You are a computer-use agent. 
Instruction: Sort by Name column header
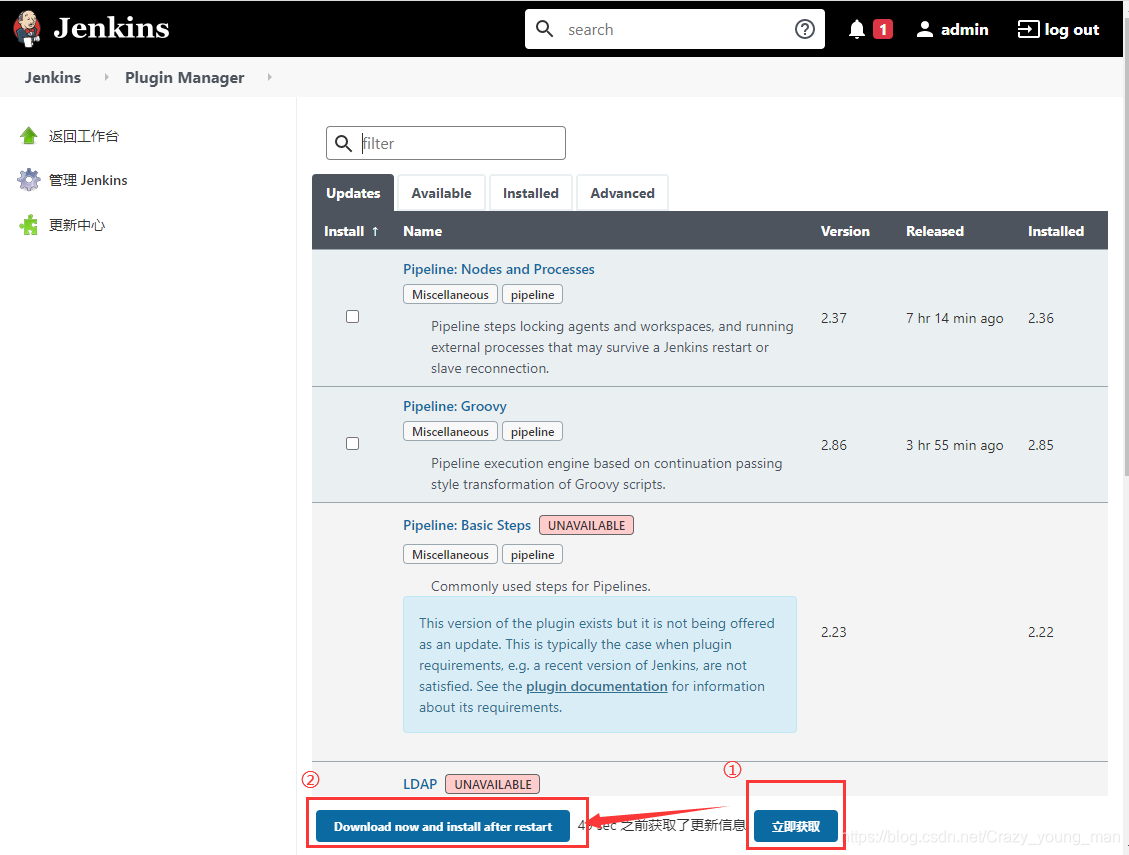click(x=423, y=231)
